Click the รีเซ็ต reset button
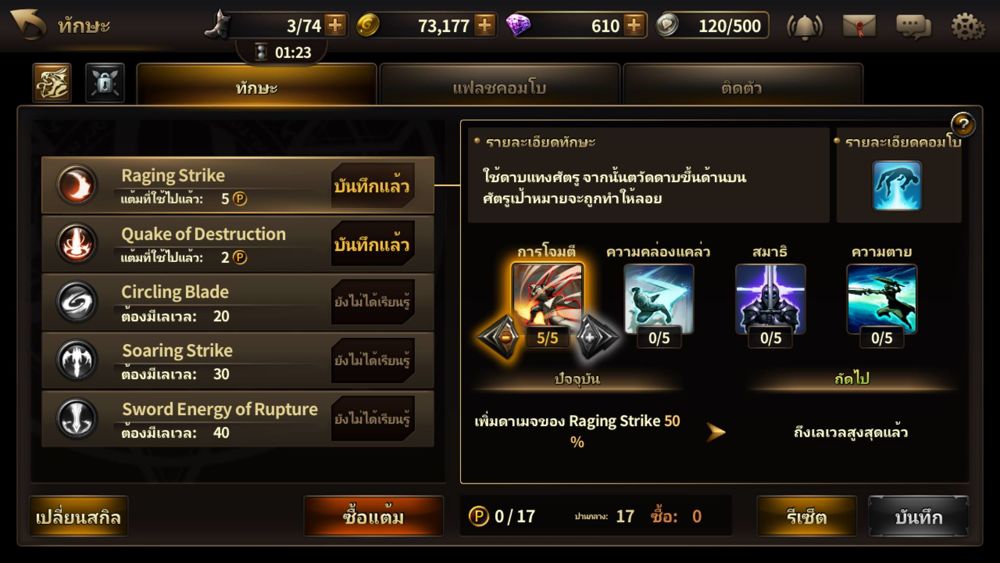This screenshot has width=1000, height=563. (807, 516)
